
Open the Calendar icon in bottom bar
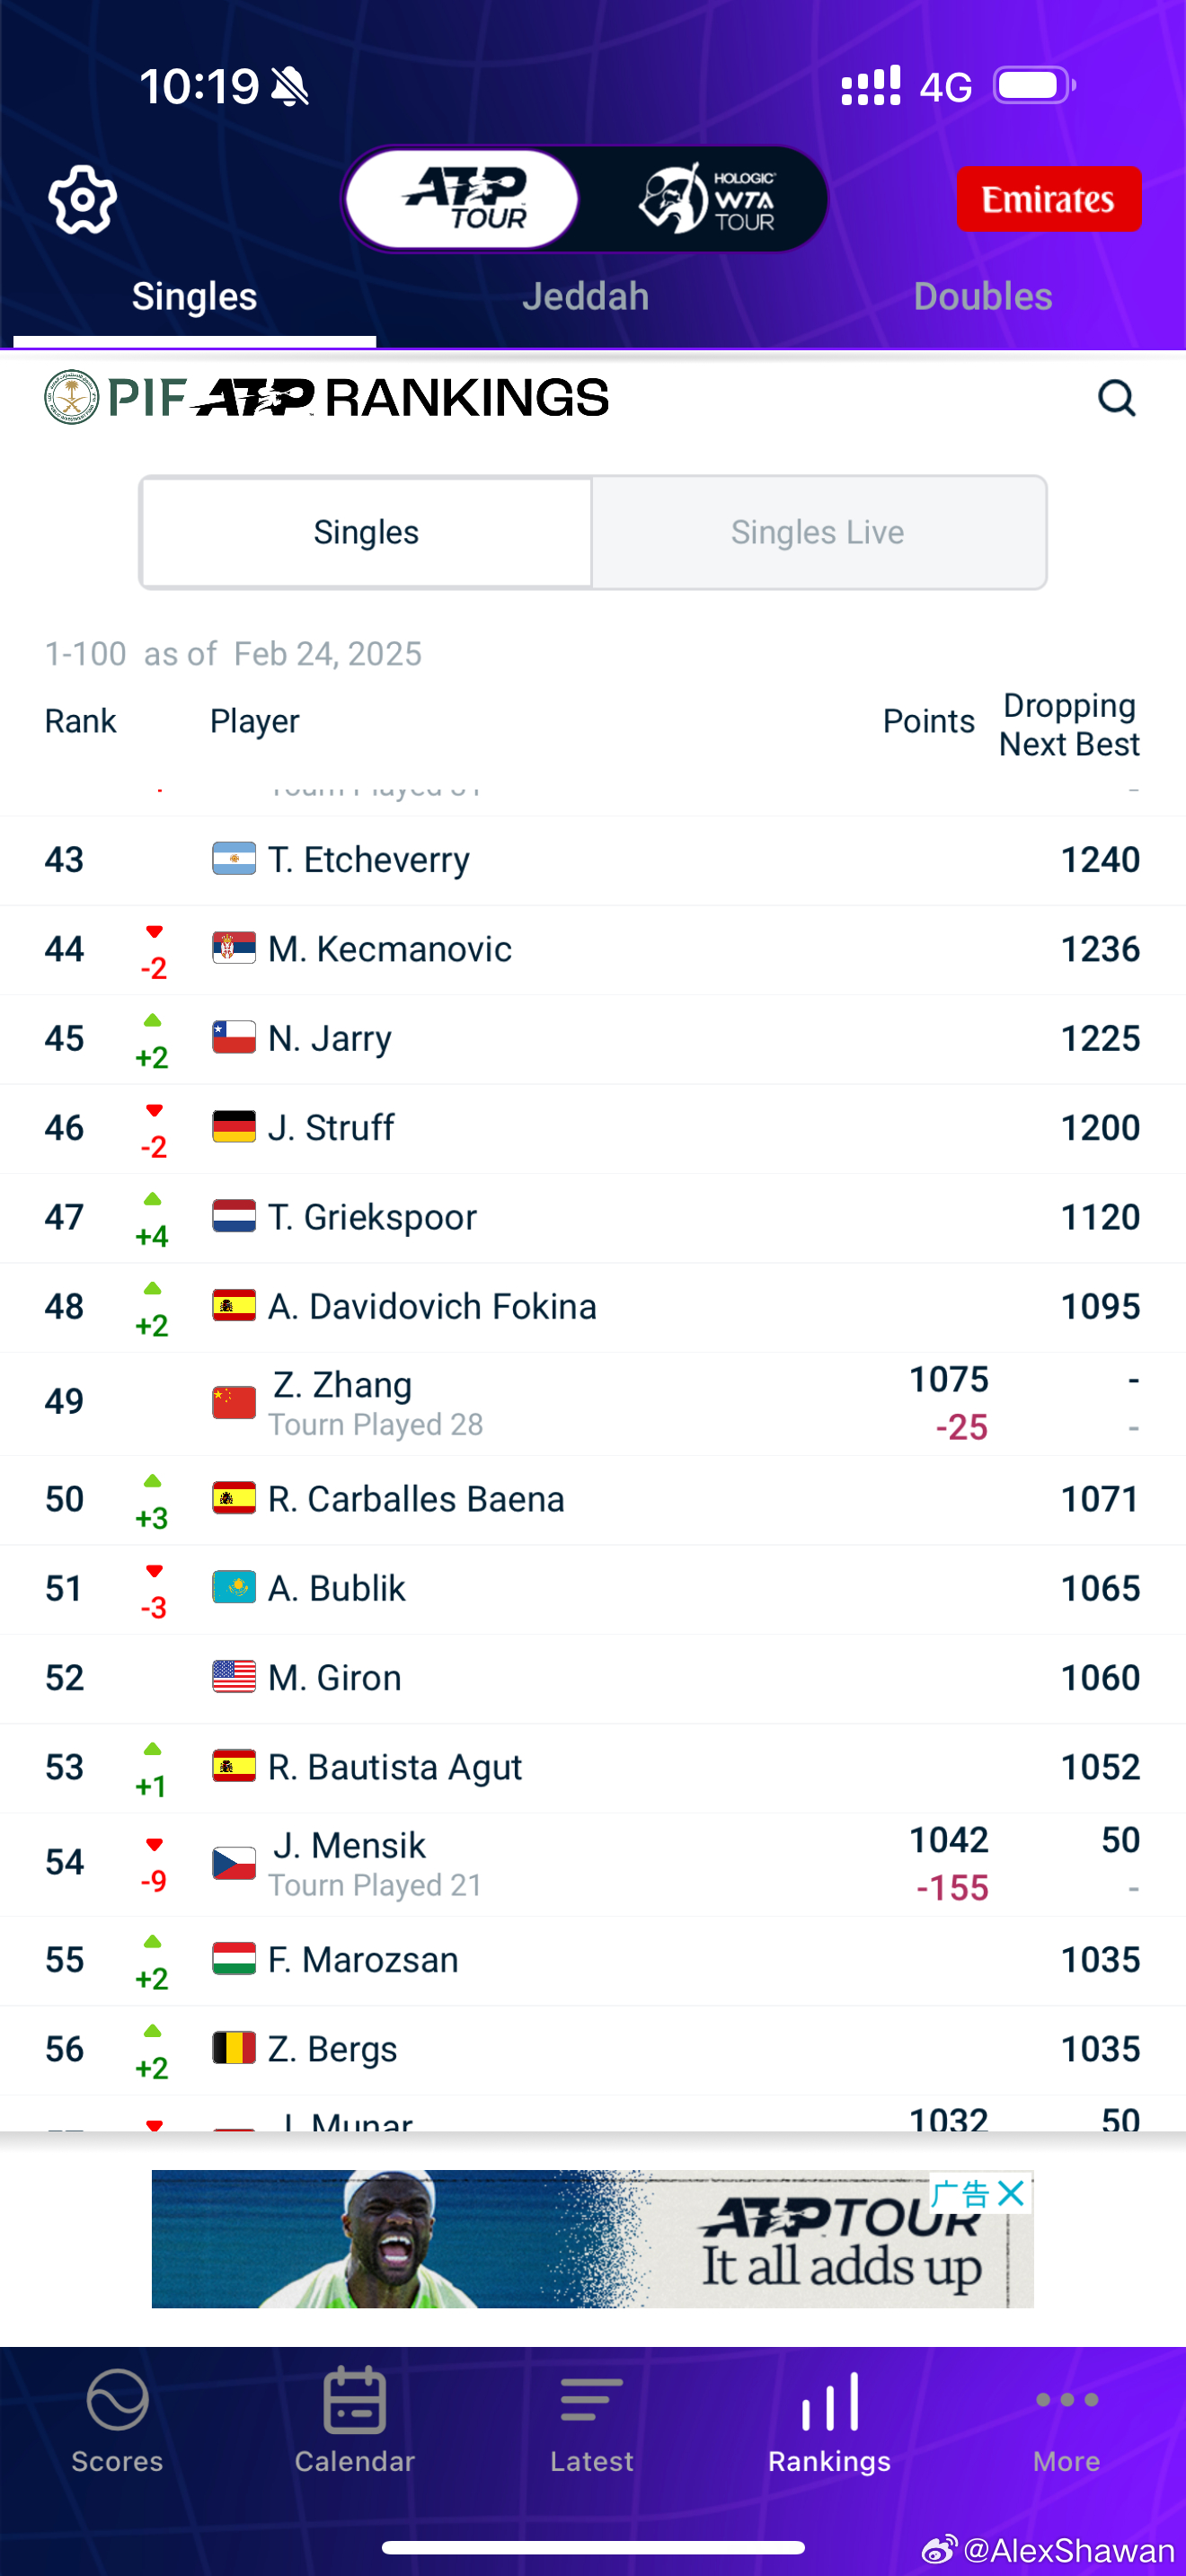(354, 2400)
